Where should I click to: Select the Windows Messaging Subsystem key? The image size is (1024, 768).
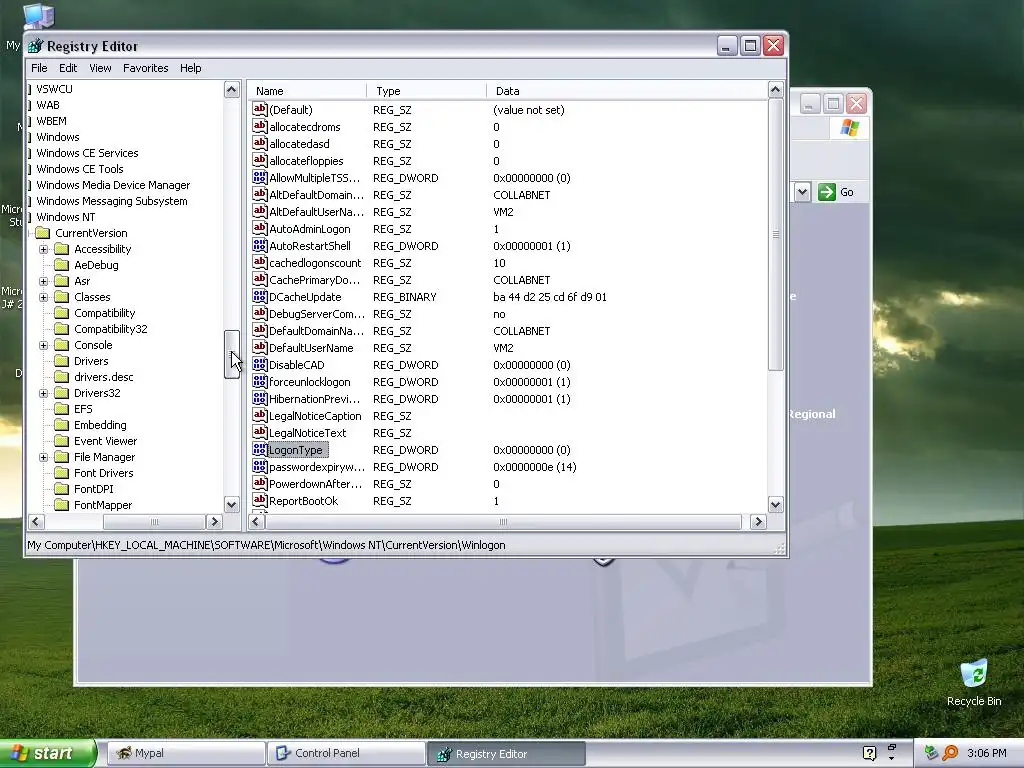(112, 201)
